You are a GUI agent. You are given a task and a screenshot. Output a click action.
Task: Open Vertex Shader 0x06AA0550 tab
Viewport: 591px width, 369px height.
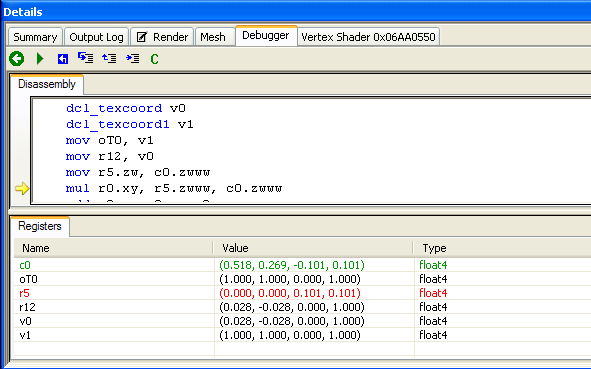369,37
